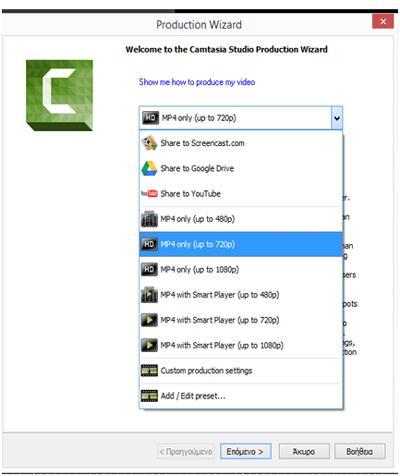Viewport: 400px width, 476px height.
Task: Select highlighted MP4 only (up to 720p) entry
Action: click(x=241, y=244)
